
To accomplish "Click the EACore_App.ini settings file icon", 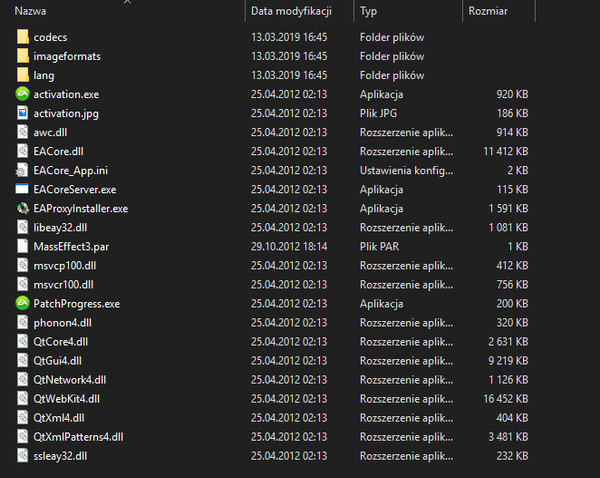I will click(23, 170).
